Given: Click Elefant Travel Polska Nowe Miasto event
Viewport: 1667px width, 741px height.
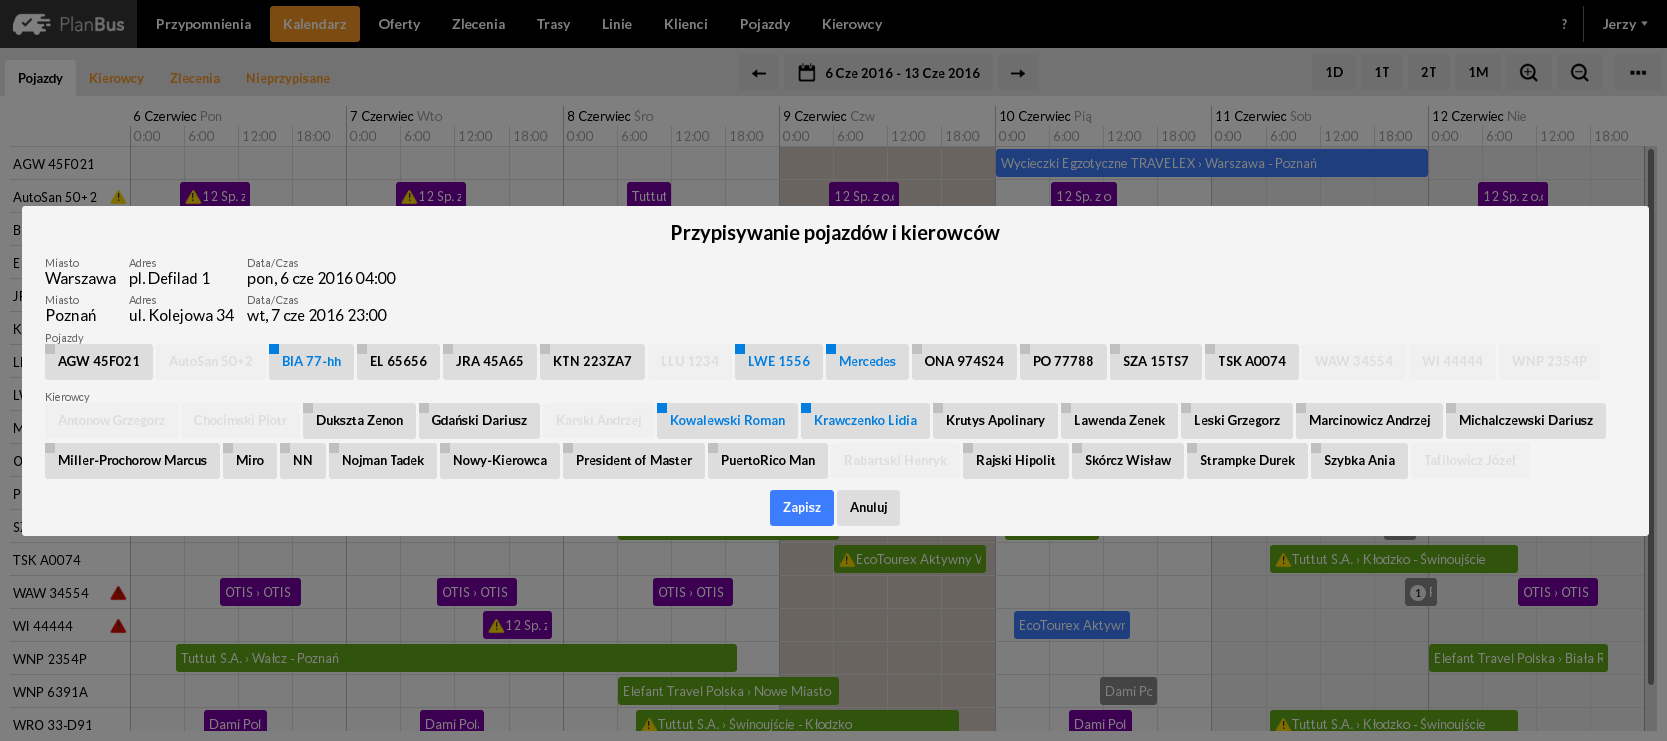Looking at the screenshot, I should pyautogui.click(x=728, y=691).
